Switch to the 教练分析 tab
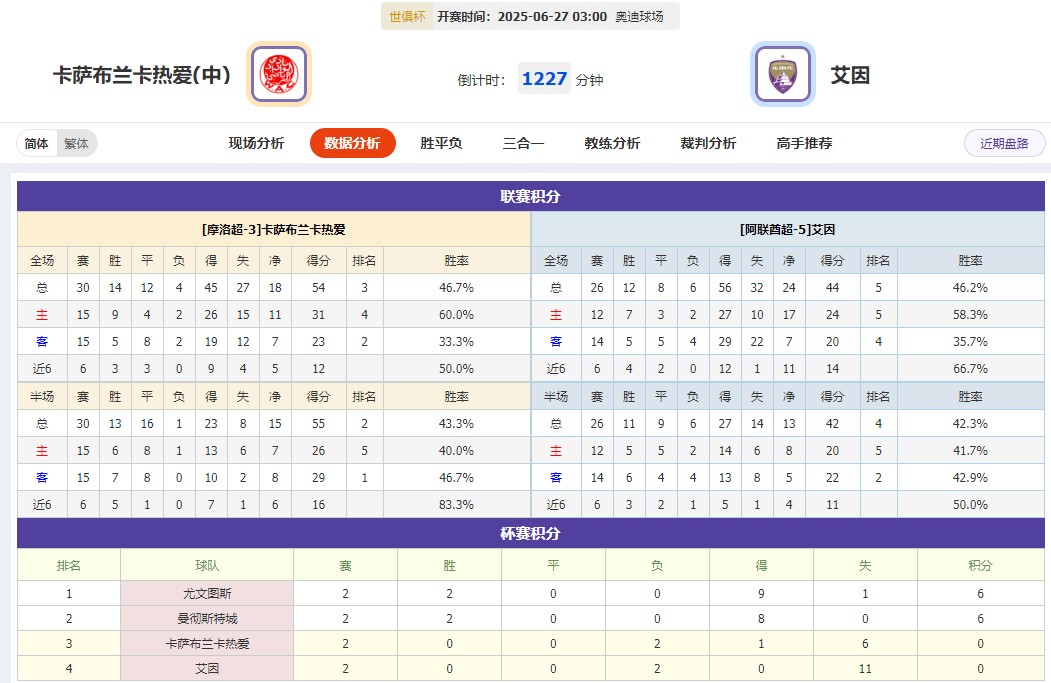Image resolution: width=1051 pixels, height=683 pixels. [x=612, y=143]
